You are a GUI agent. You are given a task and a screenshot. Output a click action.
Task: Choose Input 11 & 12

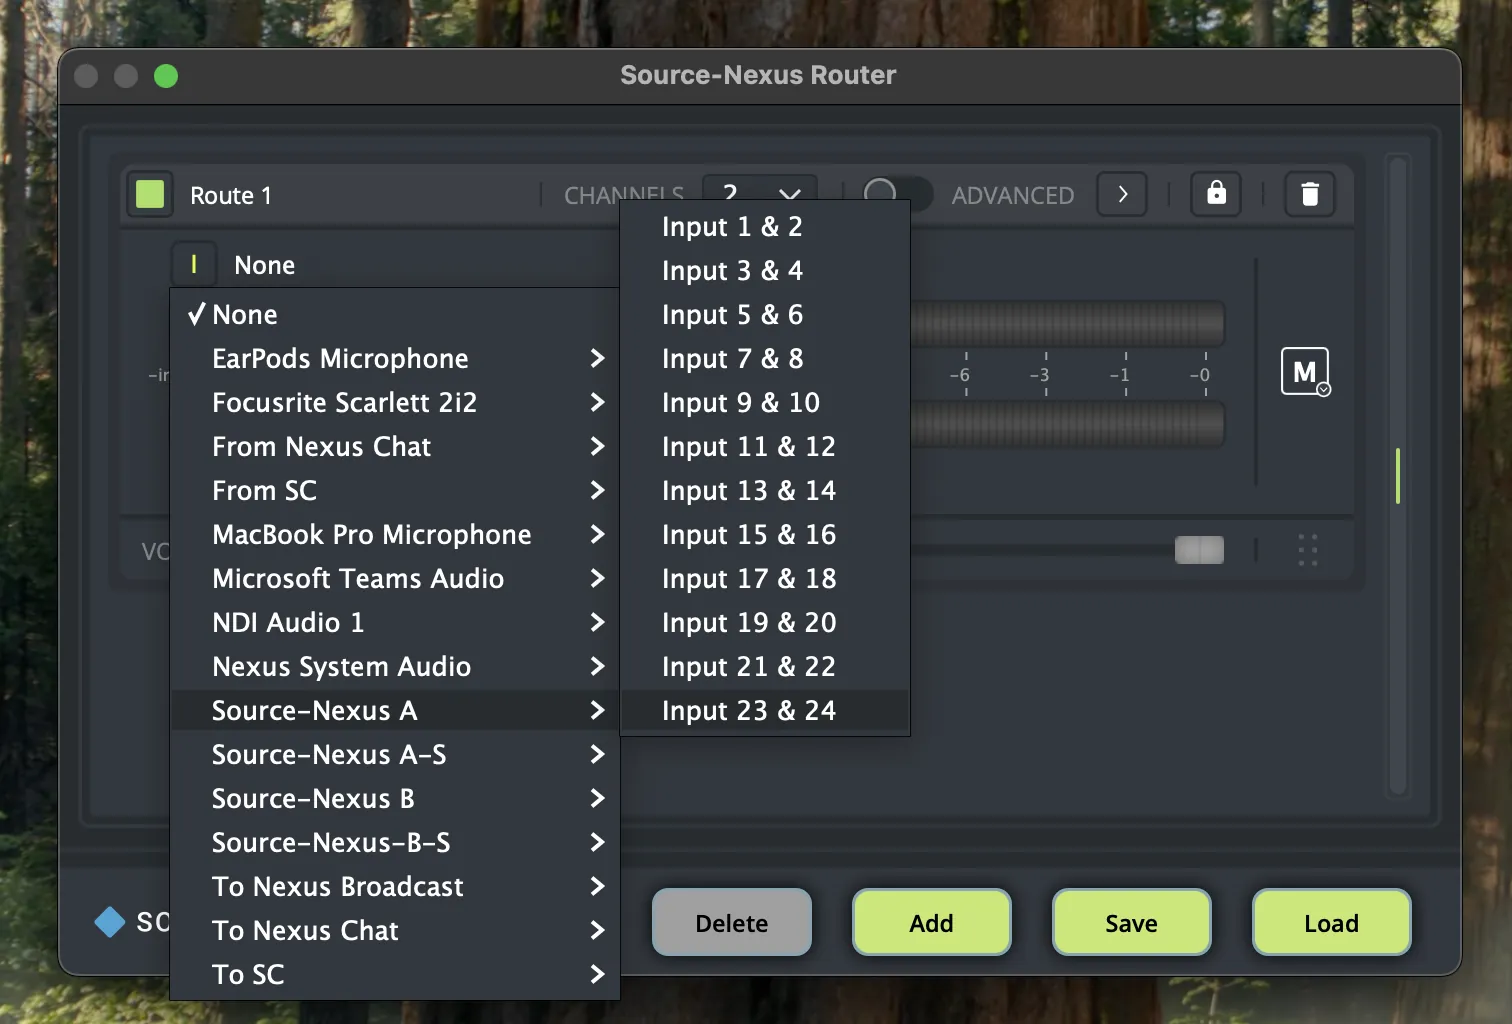coord(765,446)
